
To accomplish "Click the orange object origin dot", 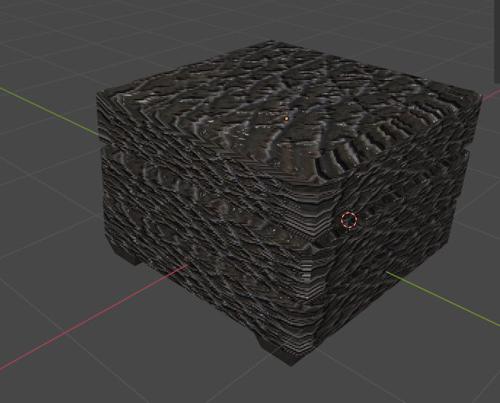I will tap(286, 118).
